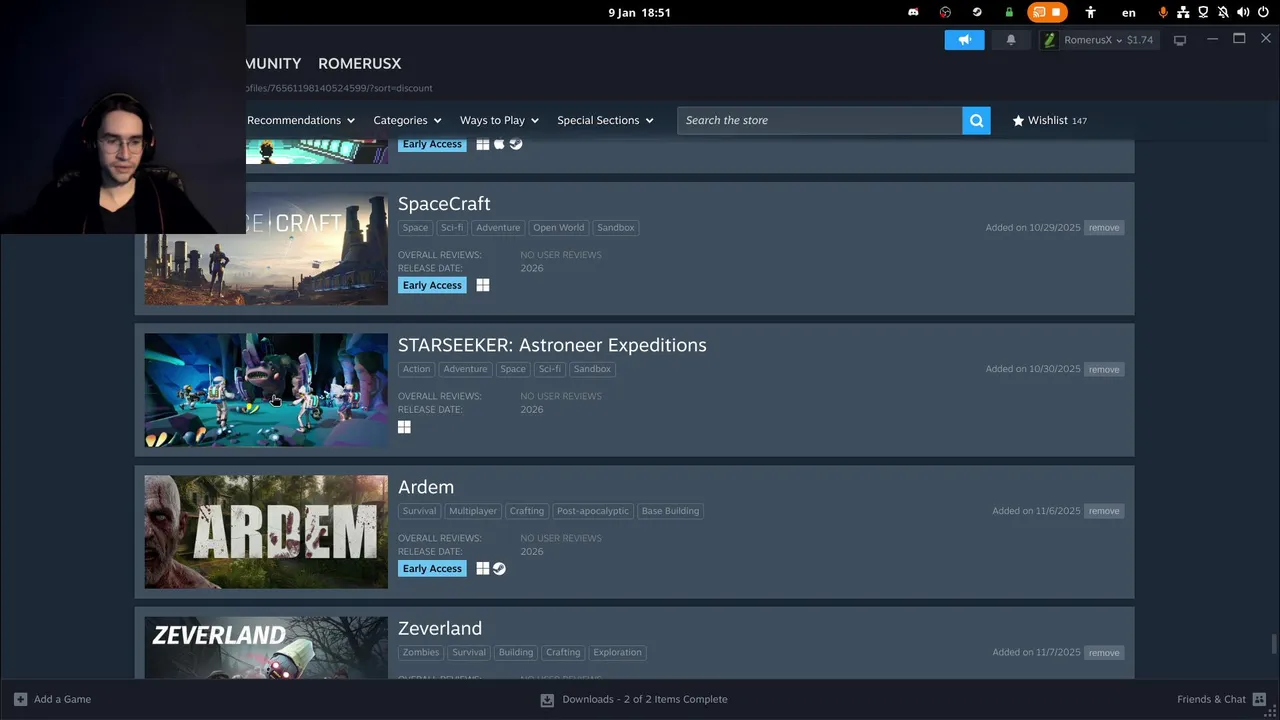Click the Early Access label on Ardem
The width and height of the screenshot is (1280, 720).
pyautogui.click(x=432, y=568)
